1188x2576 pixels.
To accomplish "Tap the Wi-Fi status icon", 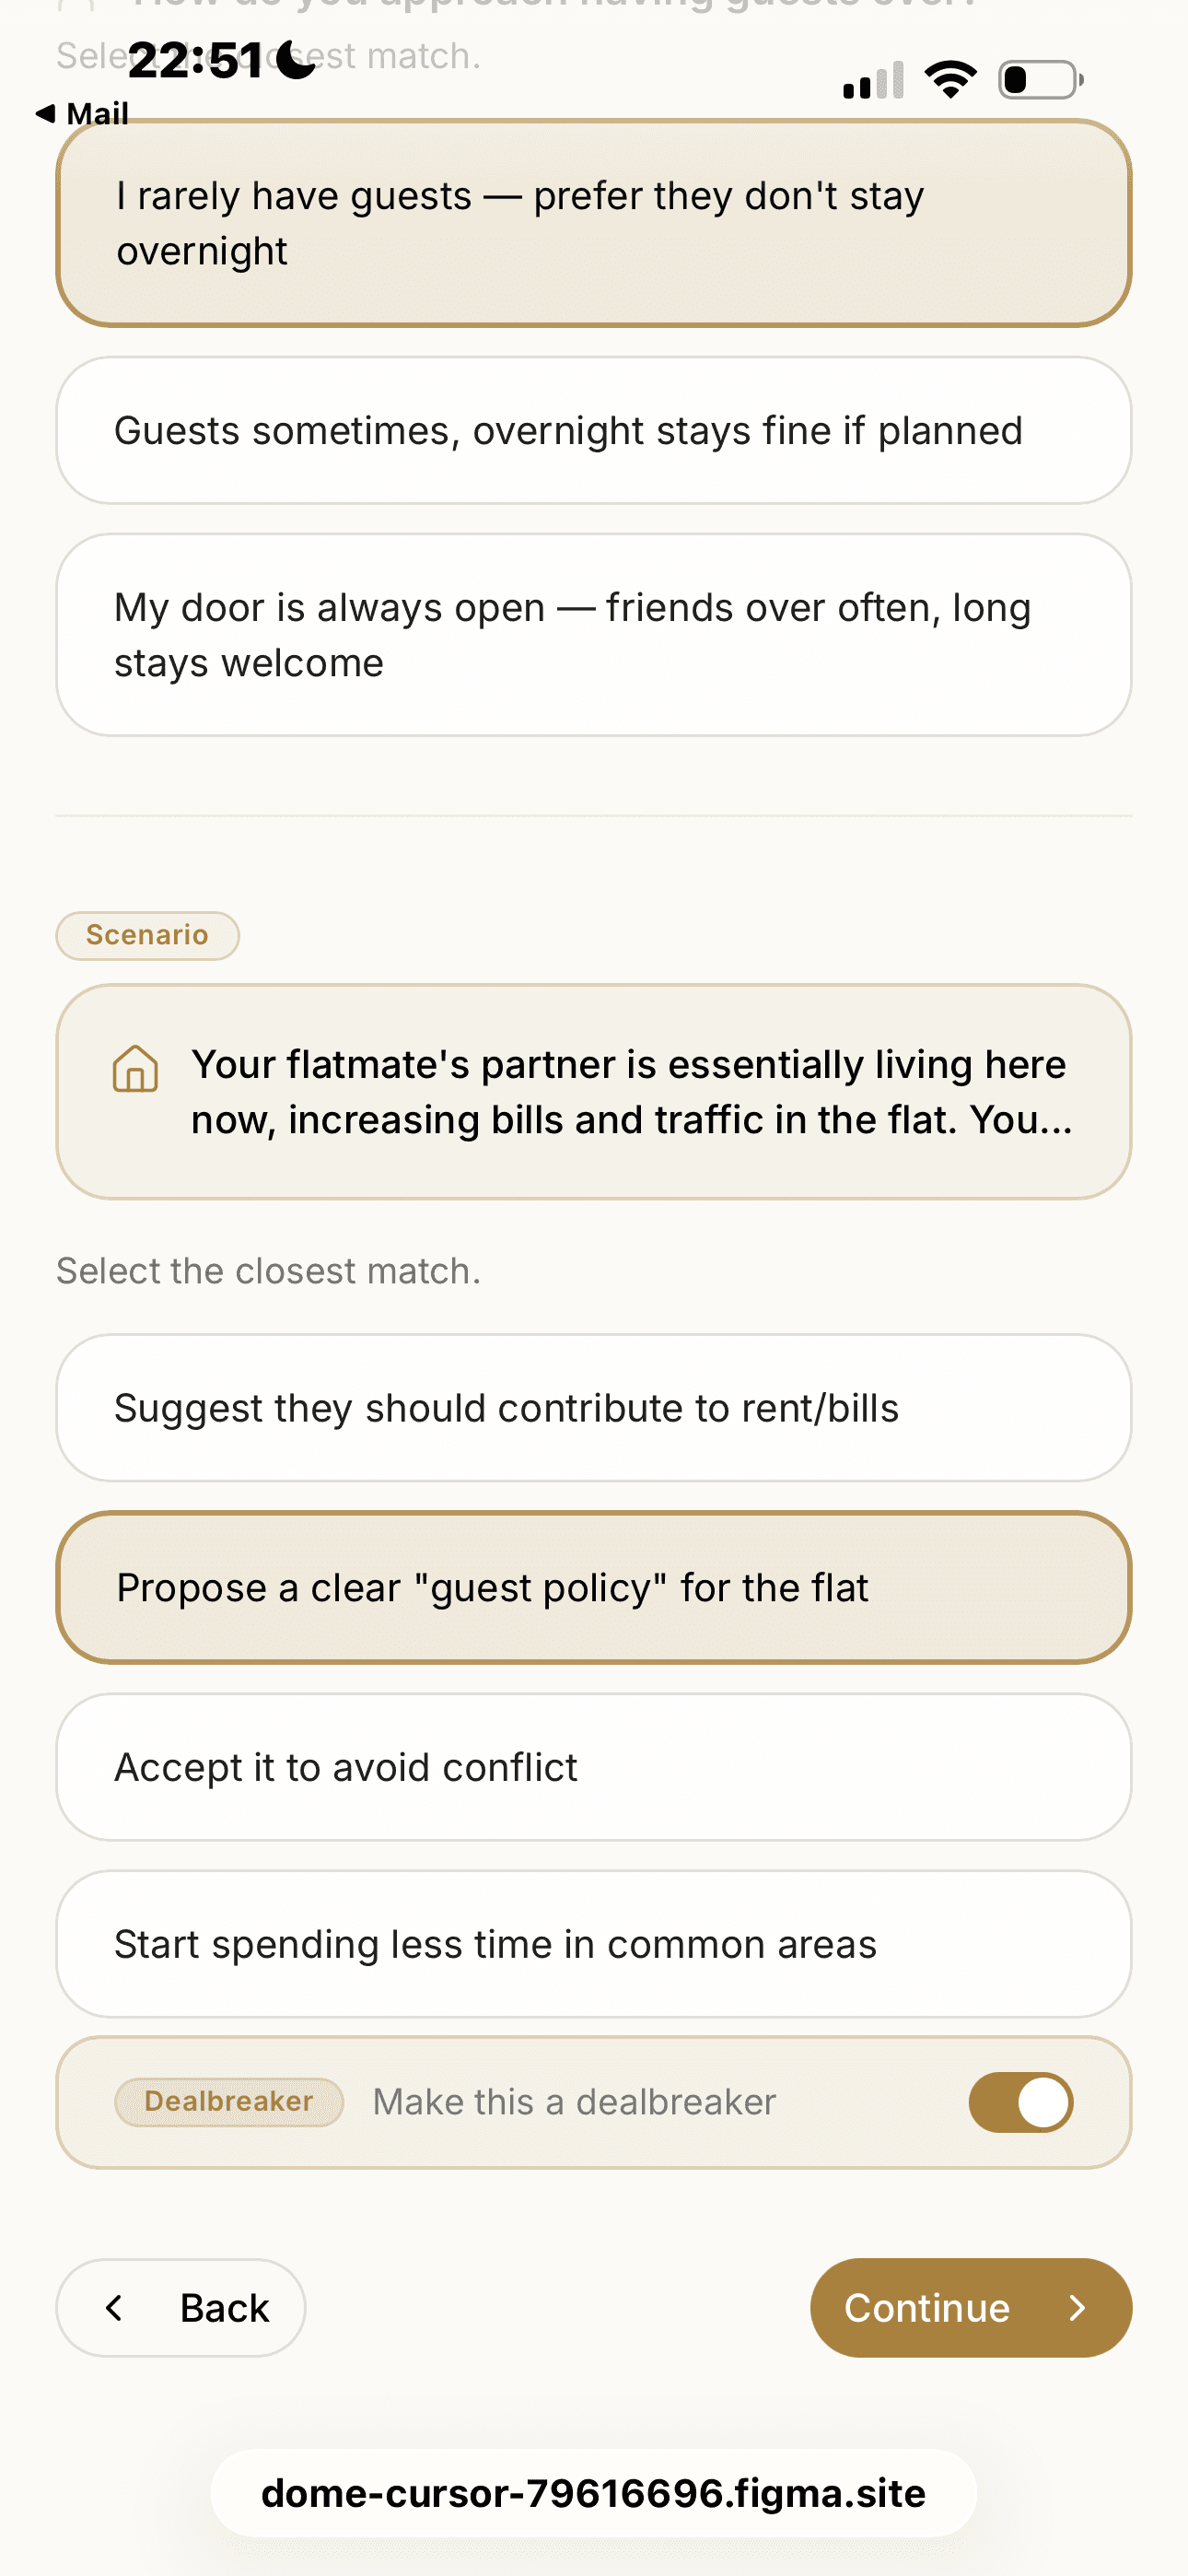I will click(950, 79).
